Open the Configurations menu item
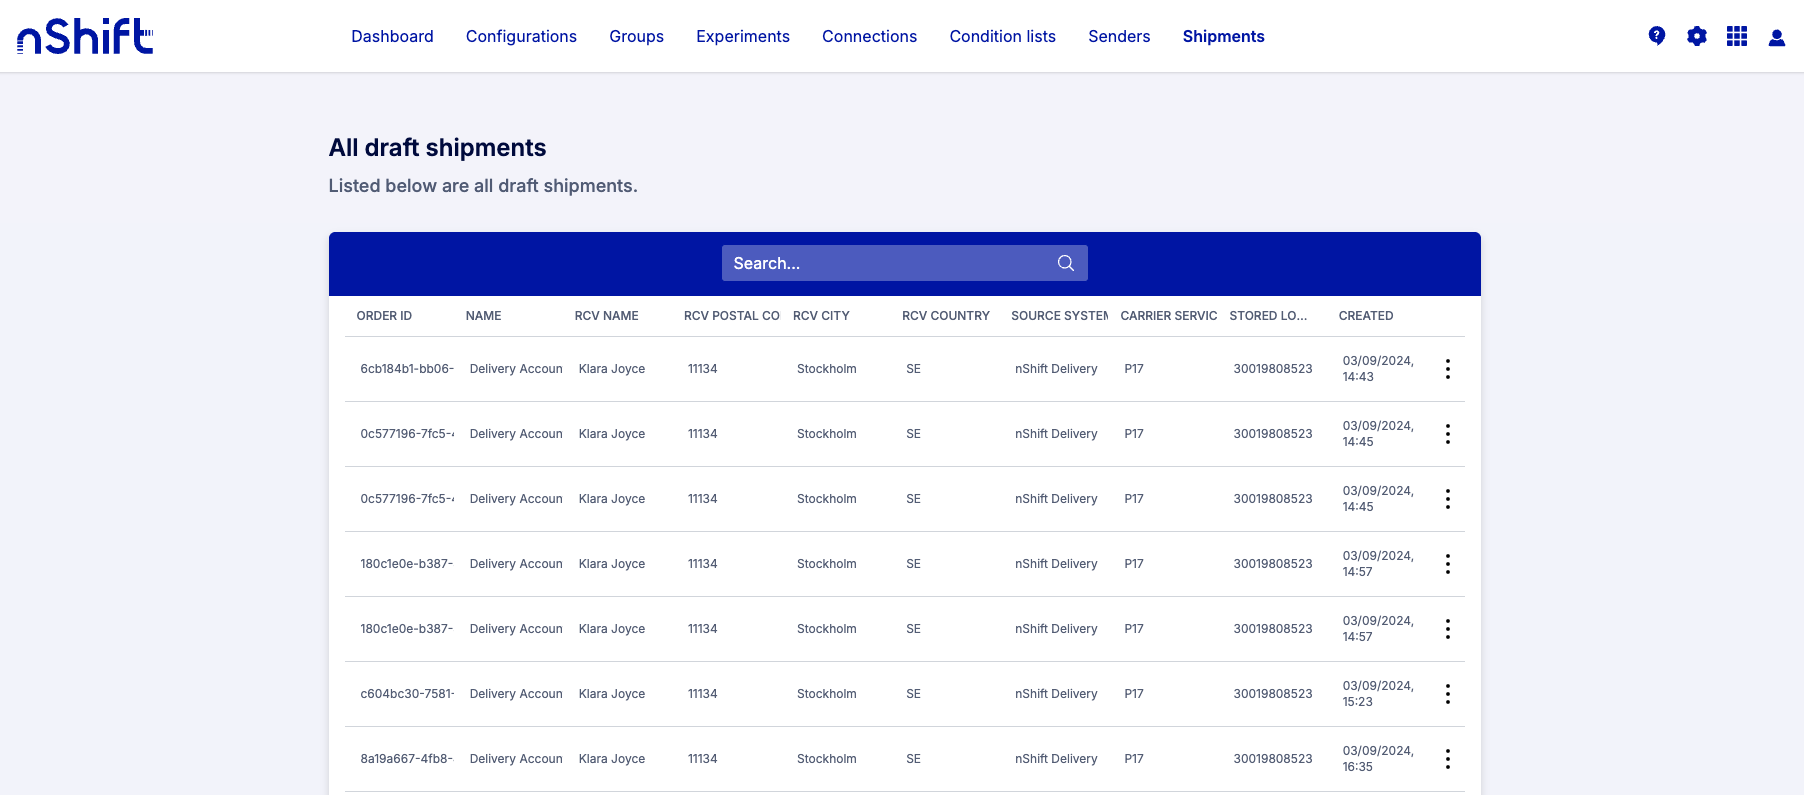The height and width of the screenshot is (795, 1804). pos(521,36)
